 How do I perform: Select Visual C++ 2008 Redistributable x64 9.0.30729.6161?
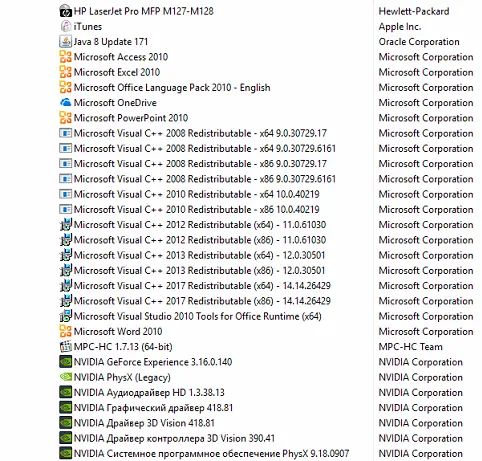pyautogui.click(x=204, y=149)
